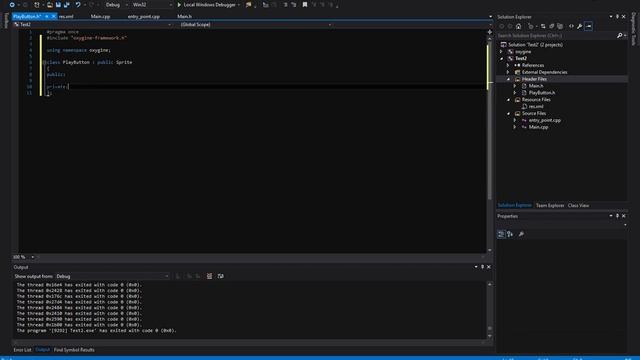Click the Save All toolbar icon
This screenshot has height=360, width=640.
coord(67,5)
